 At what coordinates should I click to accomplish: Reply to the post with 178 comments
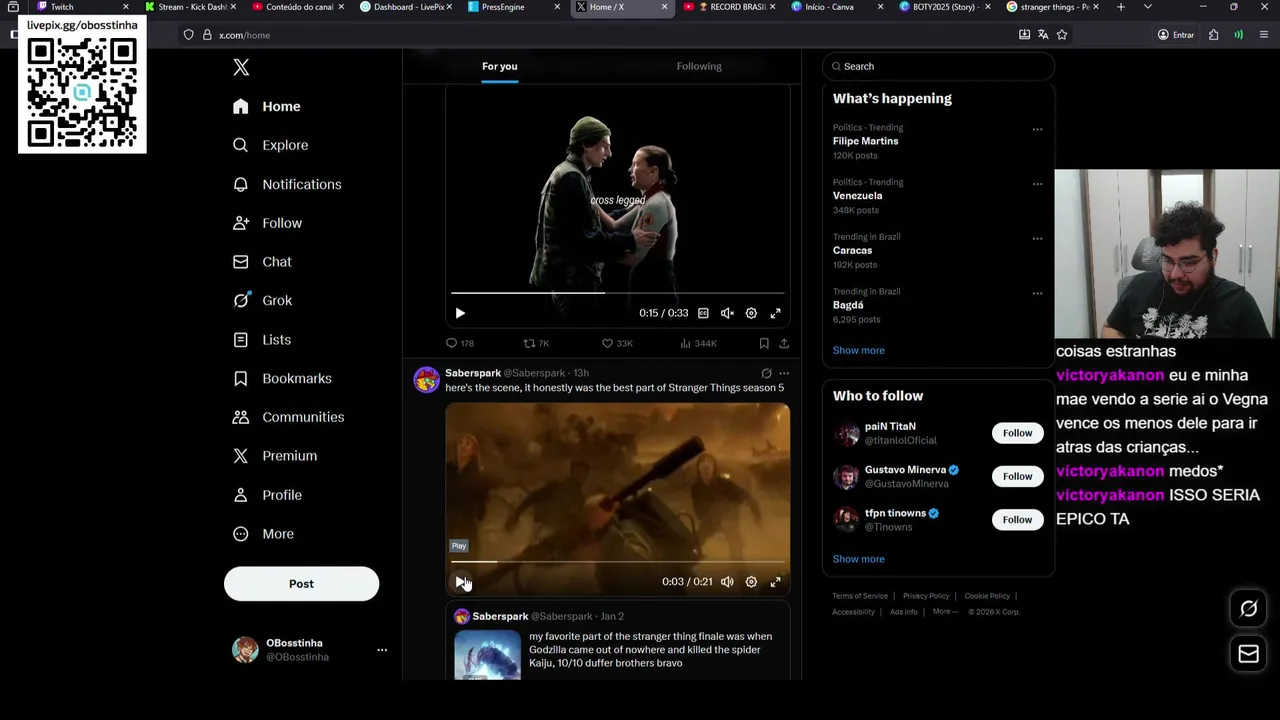coord(459,343)
